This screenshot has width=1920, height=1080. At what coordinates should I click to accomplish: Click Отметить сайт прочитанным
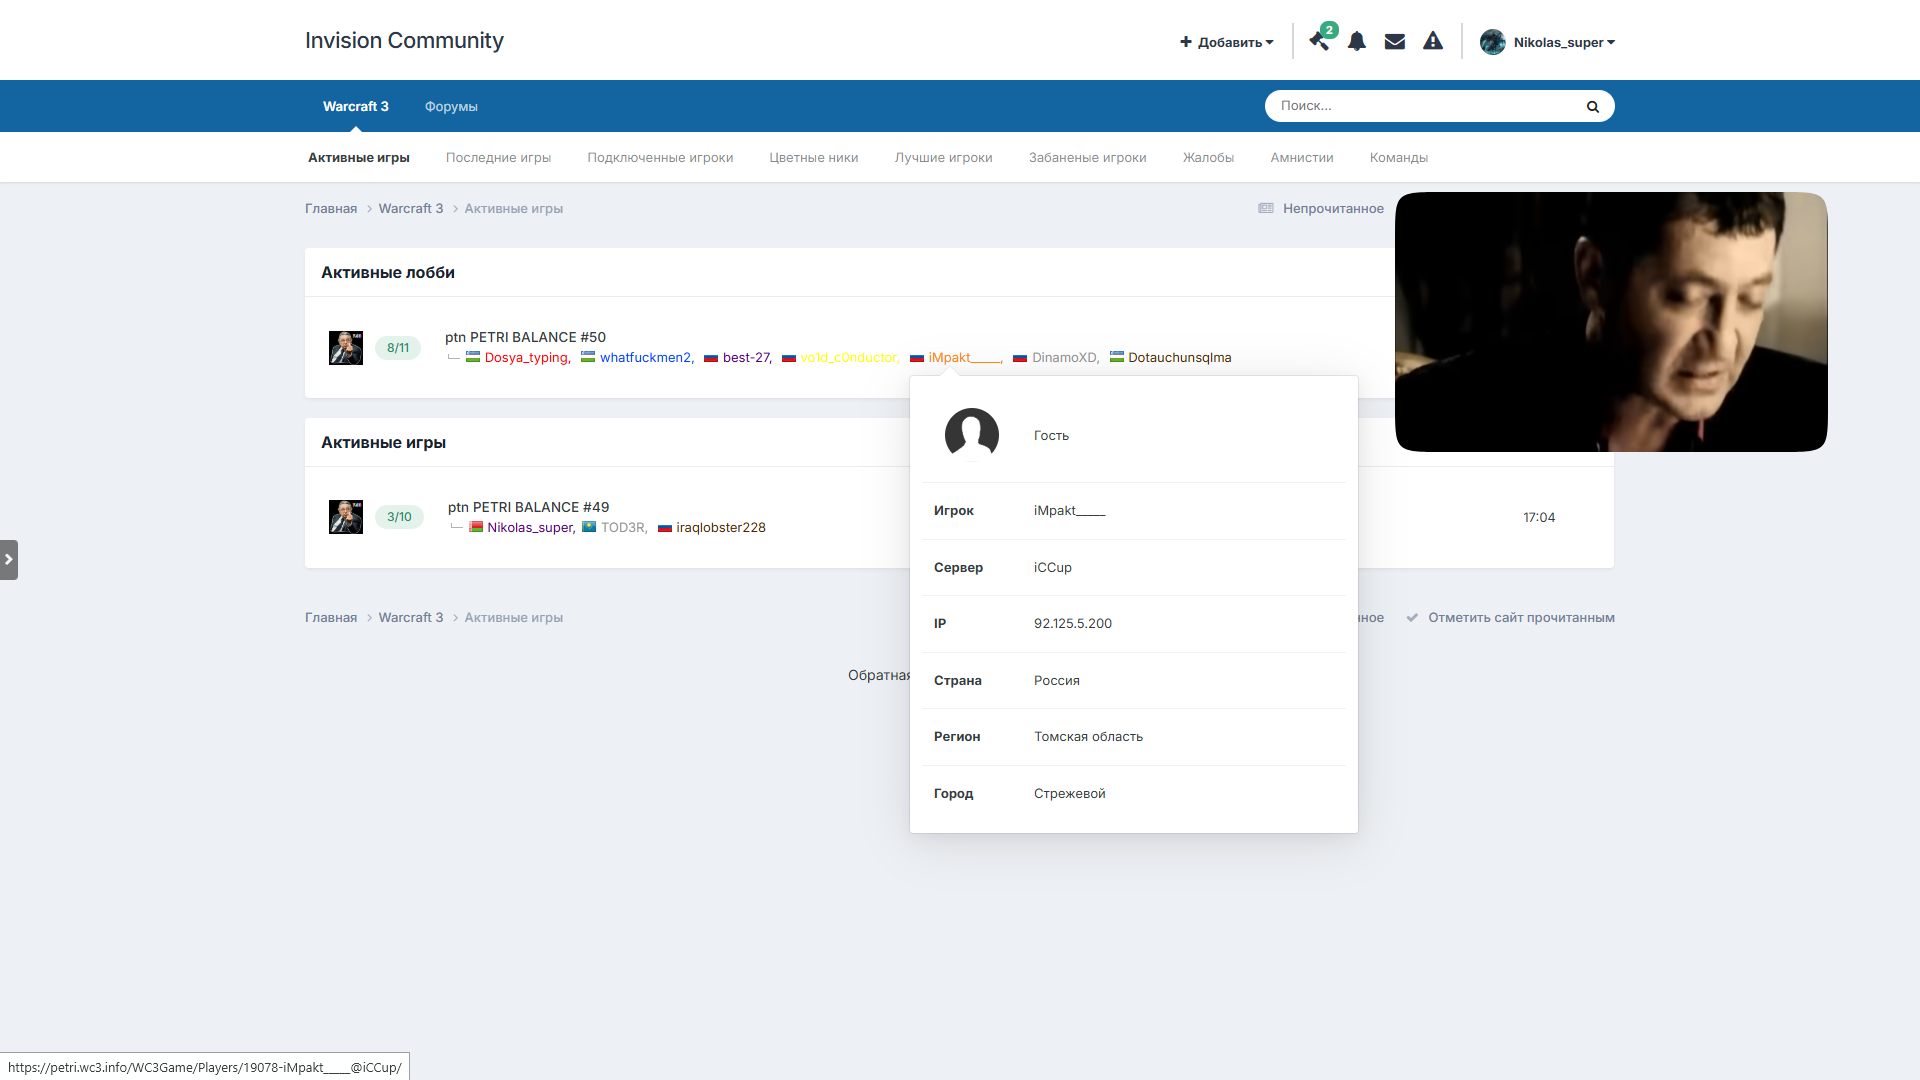coord(1521,617)
